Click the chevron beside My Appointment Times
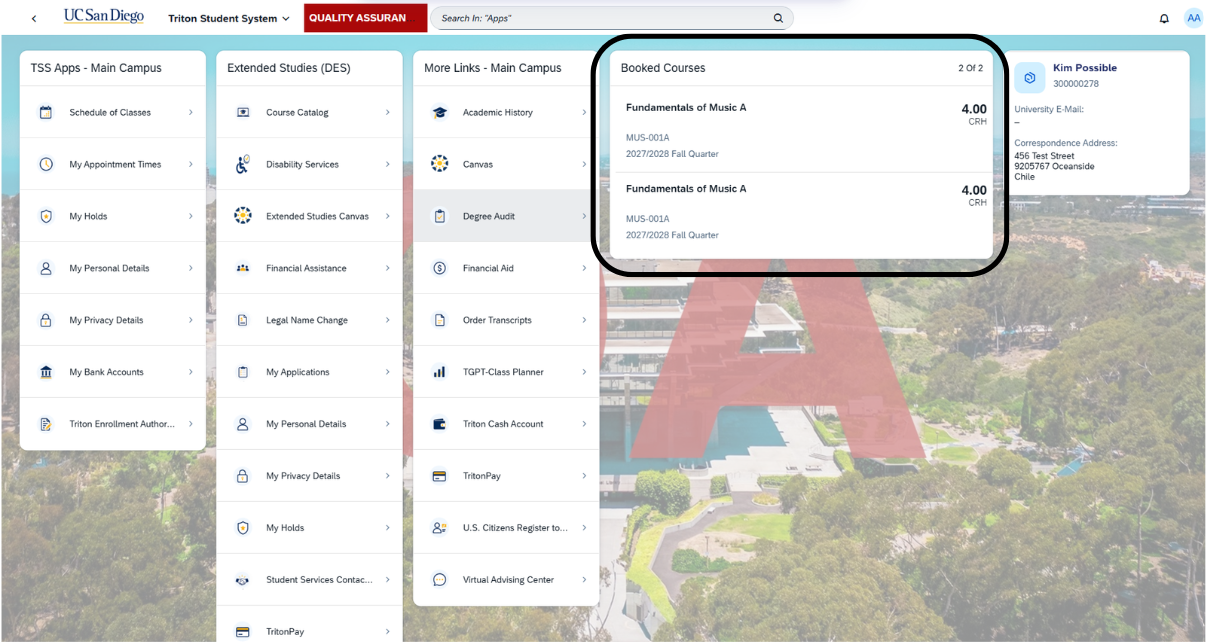 coord(190,164)
